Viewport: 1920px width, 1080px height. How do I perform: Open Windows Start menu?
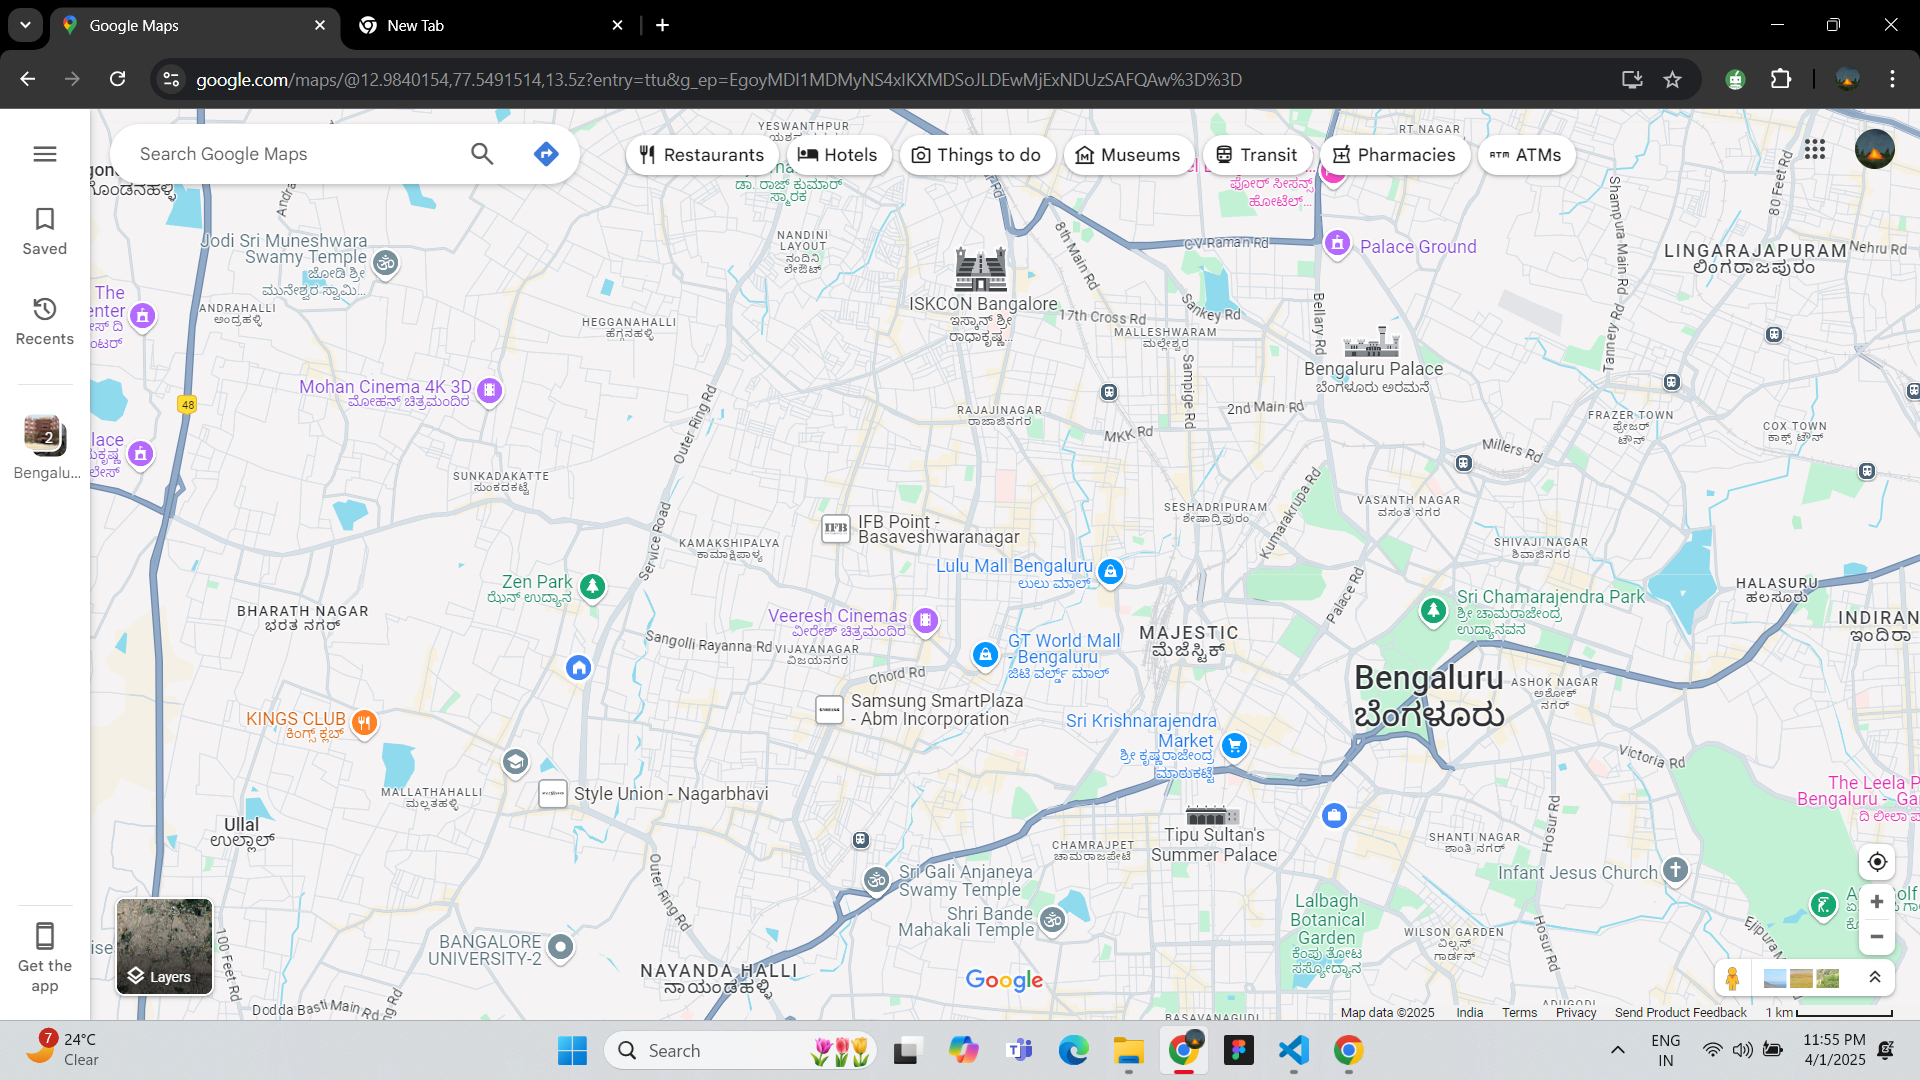pyautogui.click(x=572, y=1050)
